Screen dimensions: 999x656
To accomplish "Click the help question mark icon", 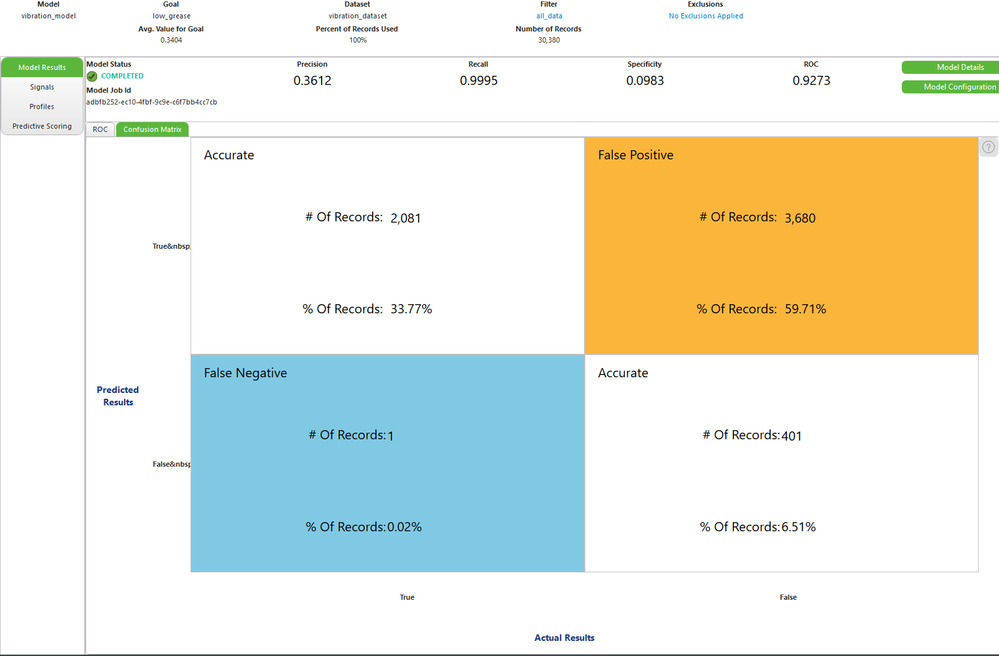I will [x=988, y=147].
